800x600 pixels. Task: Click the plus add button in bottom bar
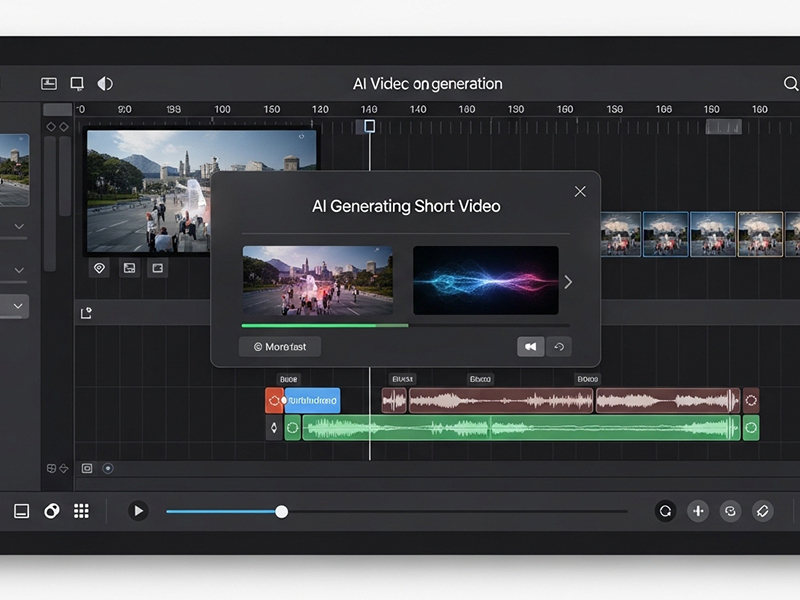click(x=698, y=511)
